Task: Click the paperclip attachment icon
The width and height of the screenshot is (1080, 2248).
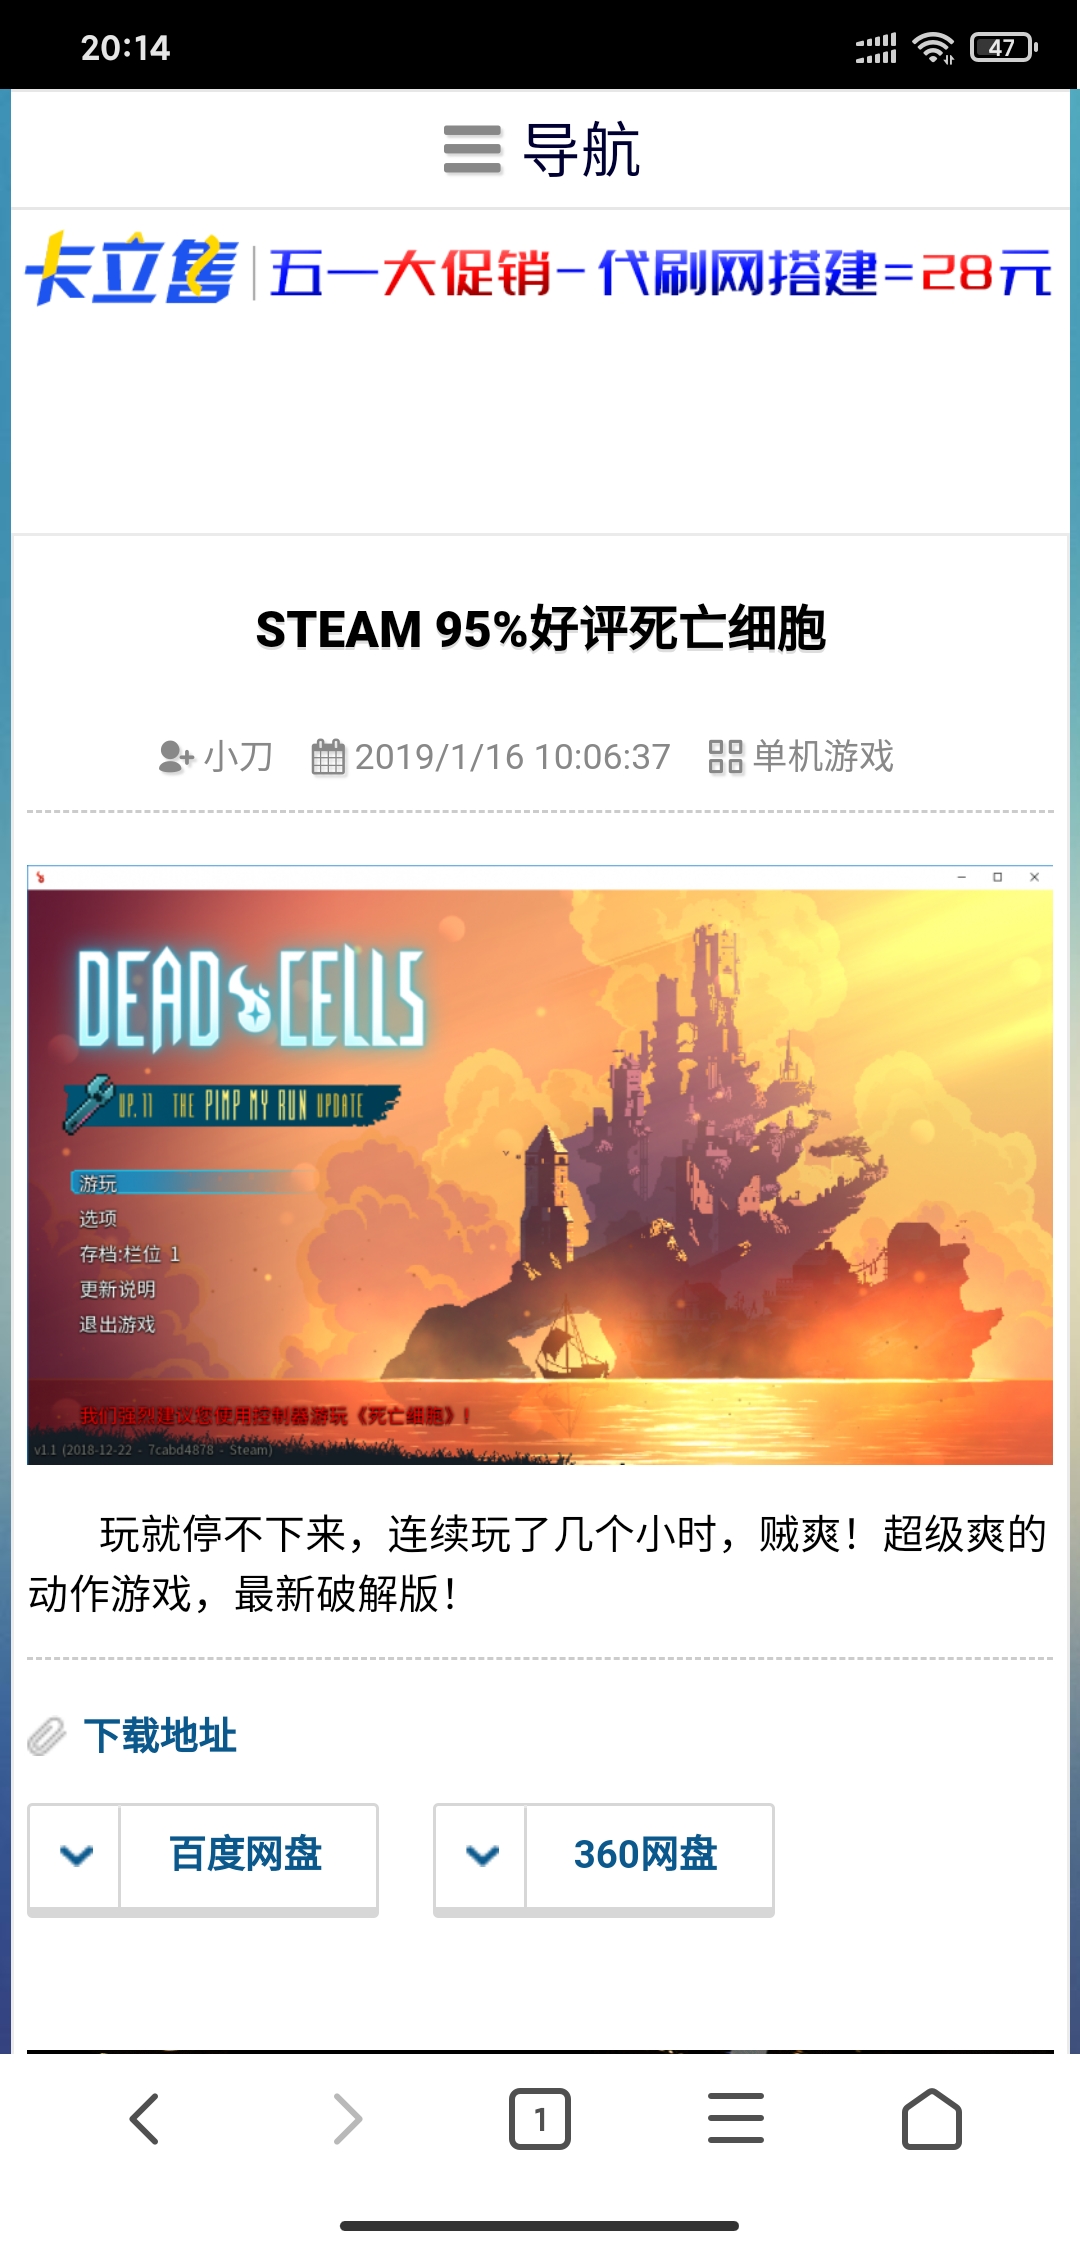Action: click(46, 1736)
